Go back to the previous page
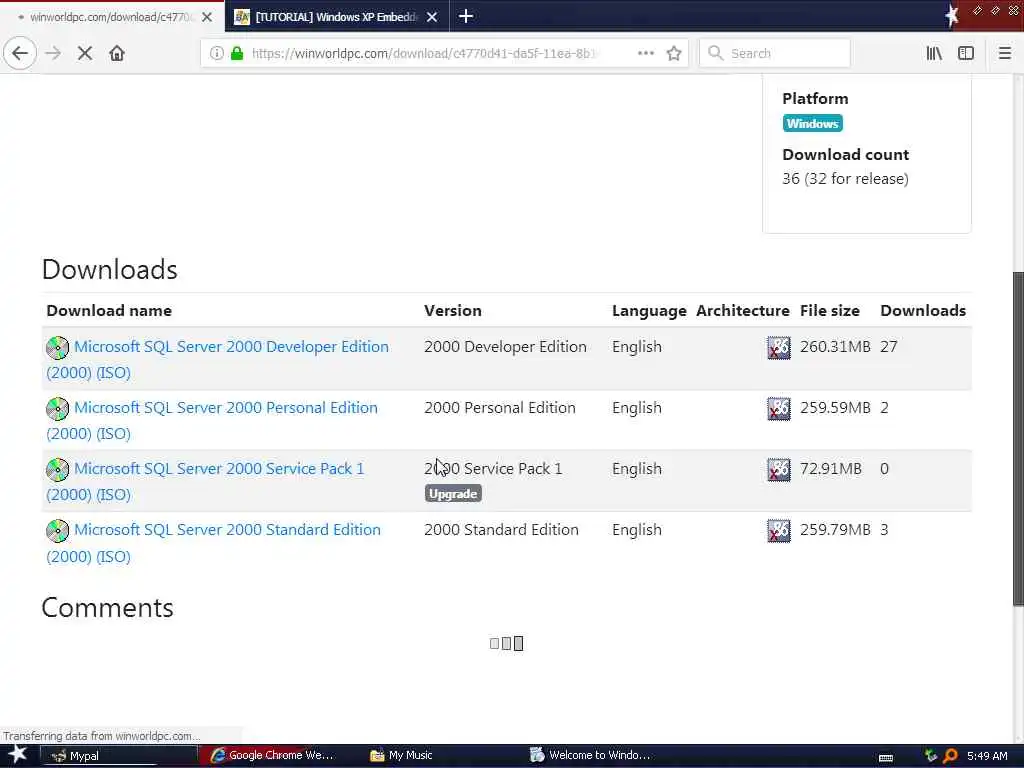This screenshot has width=1024, height=768. tap(20, 53)
